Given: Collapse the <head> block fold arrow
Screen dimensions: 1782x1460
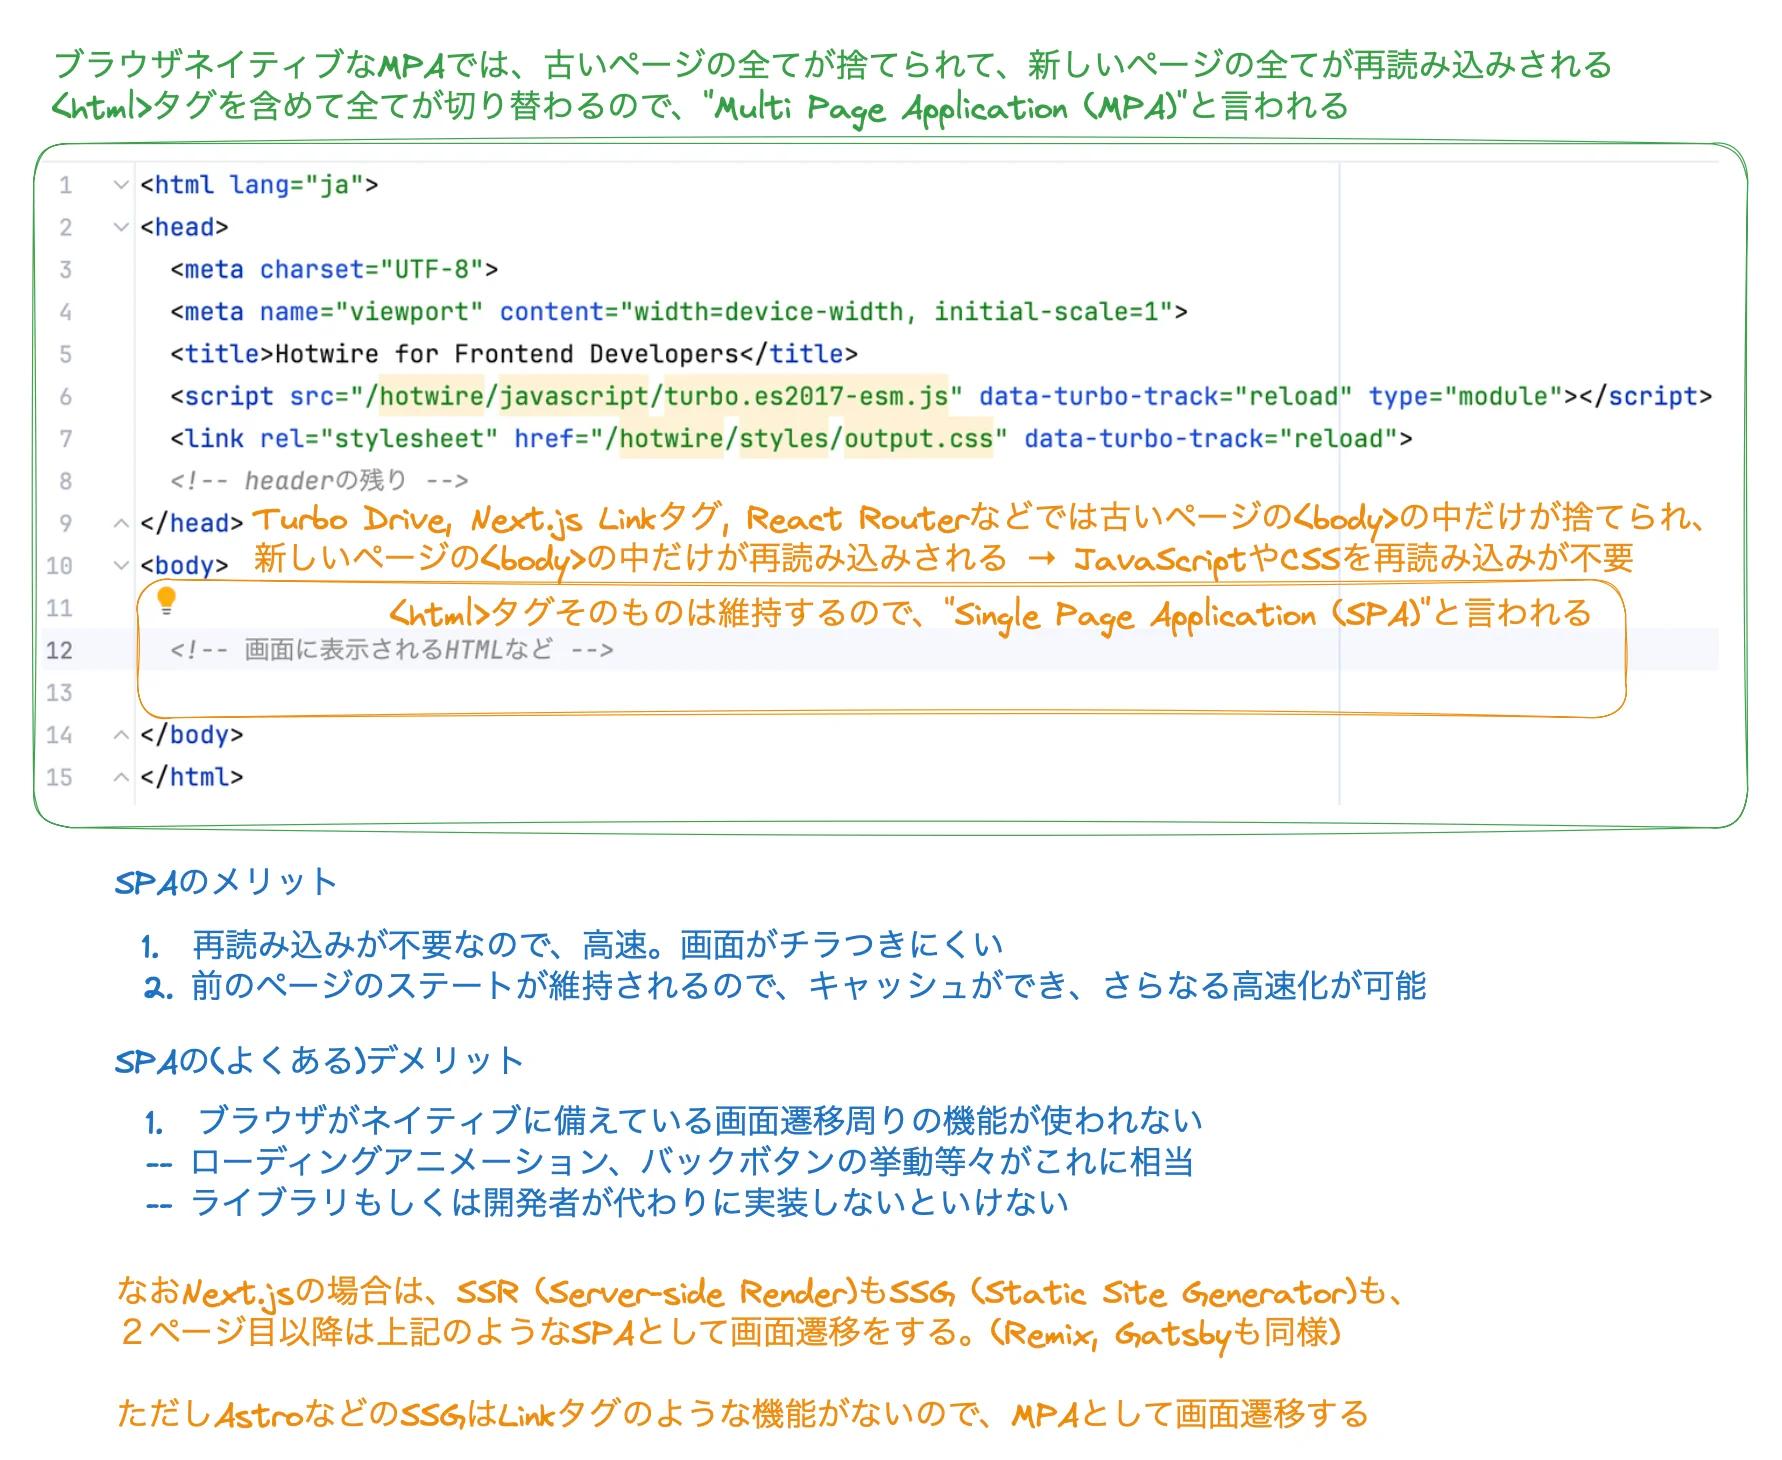Looking at the screenshot, I should pos(121,227).
